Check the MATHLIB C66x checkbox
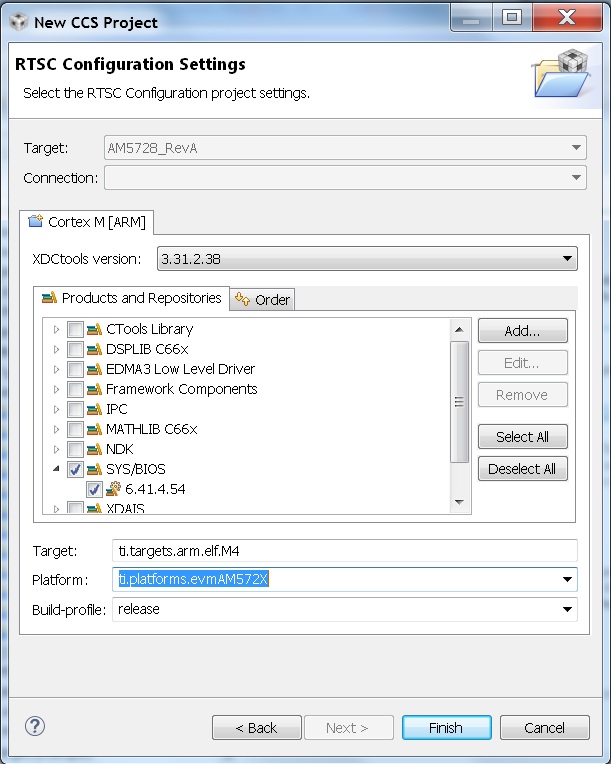611x764 pixels. [x=75, y=429]
